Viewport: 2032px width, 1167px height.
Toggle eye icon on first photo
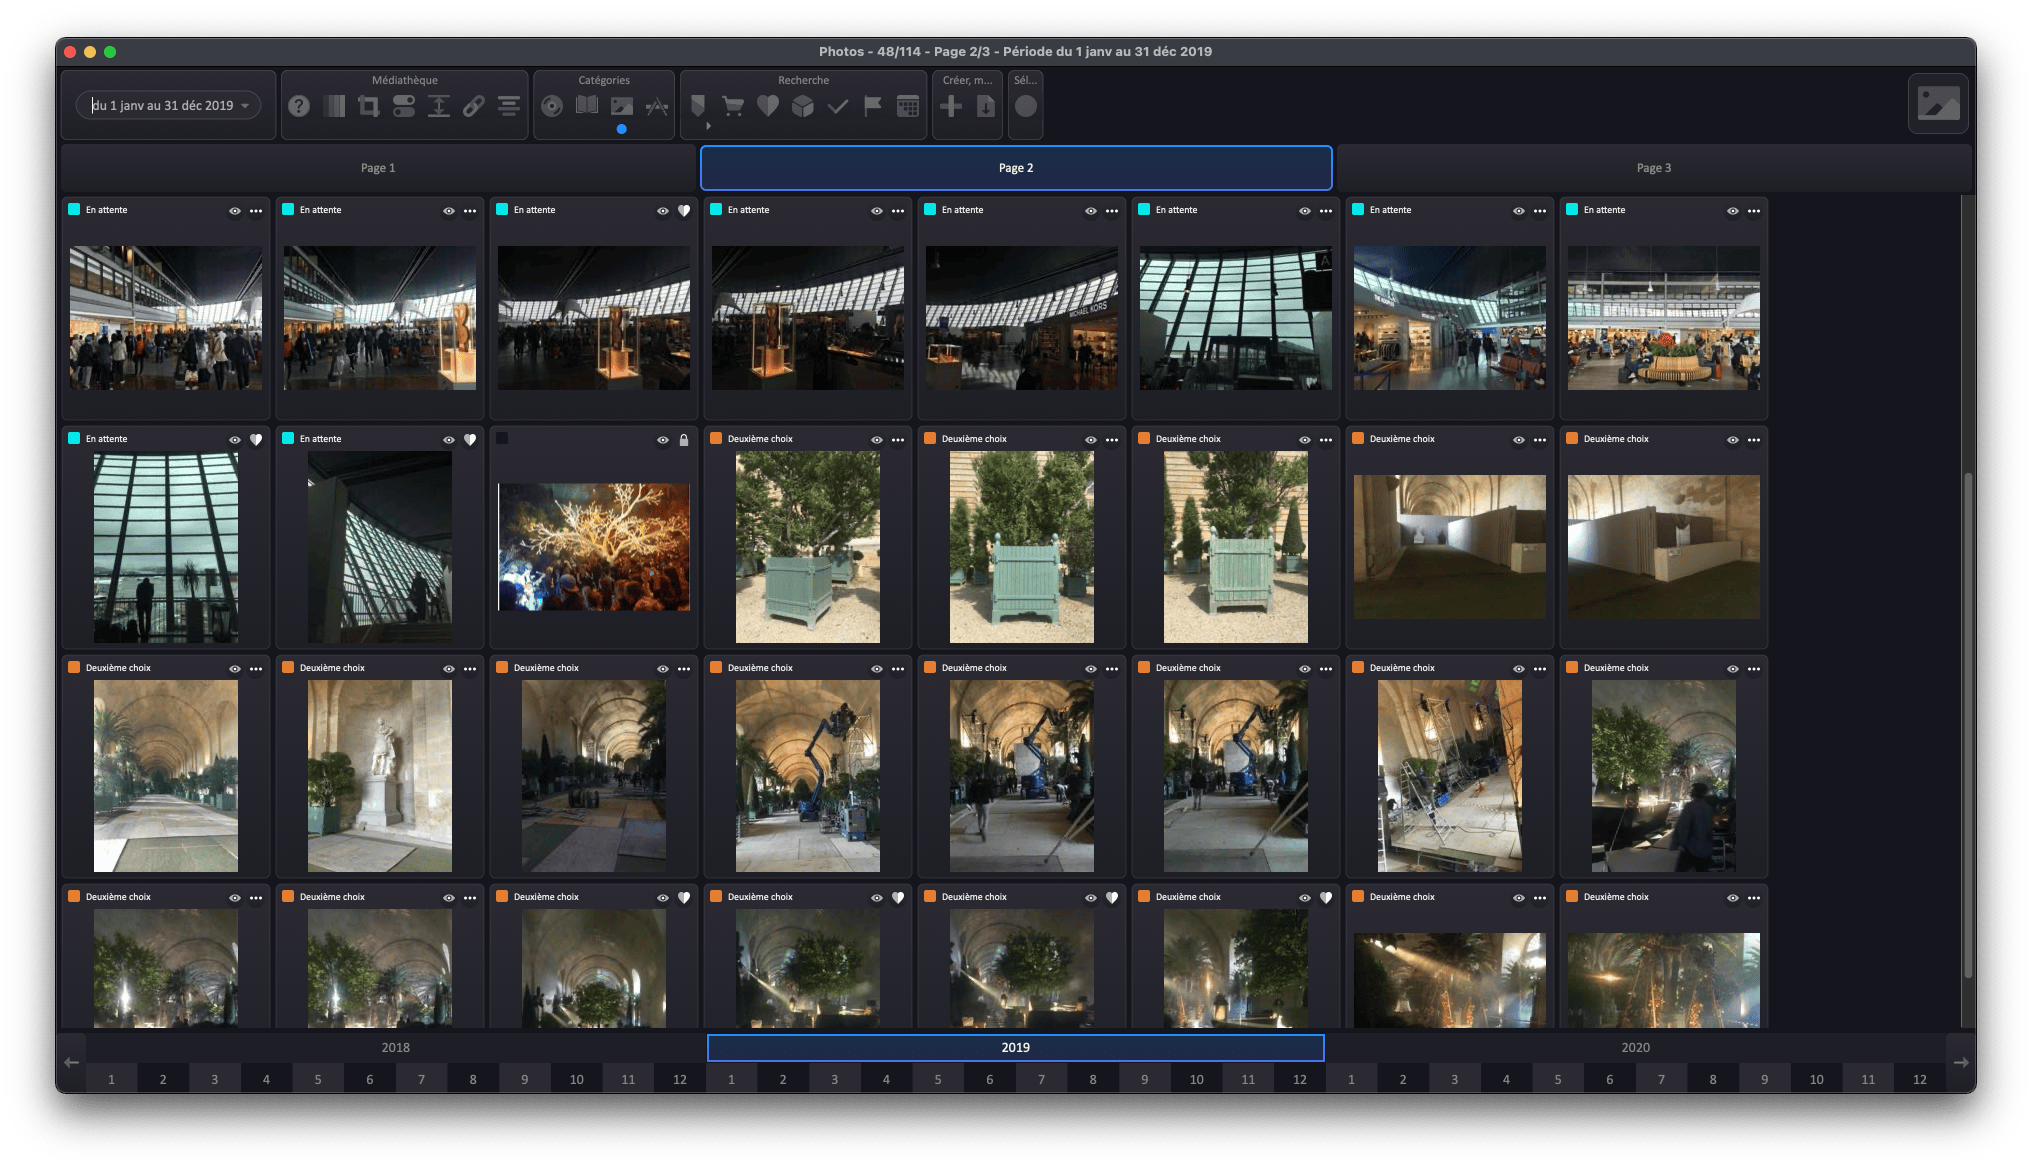click(x=235, y=211)
